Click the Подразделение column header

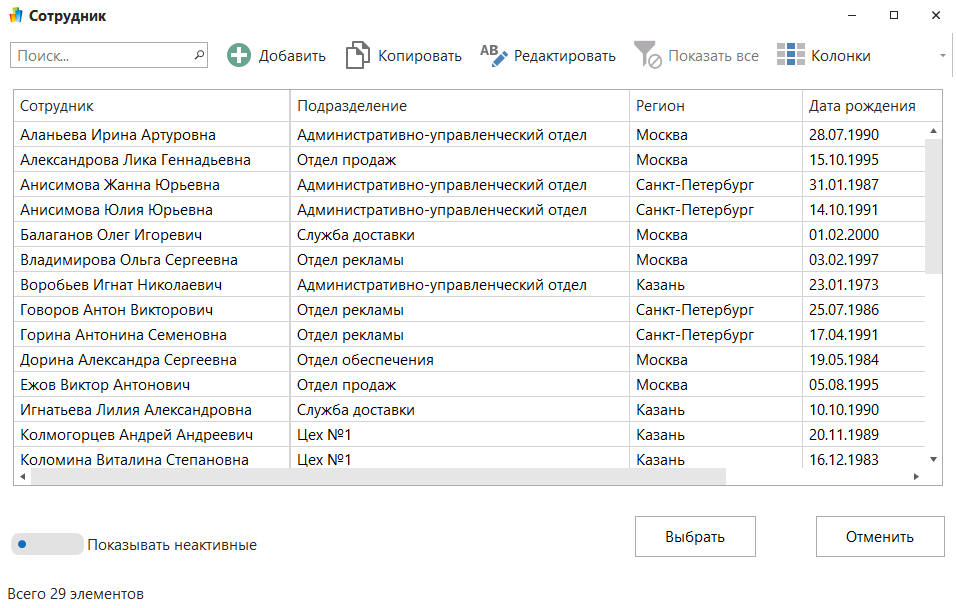[x=459, y=106]
